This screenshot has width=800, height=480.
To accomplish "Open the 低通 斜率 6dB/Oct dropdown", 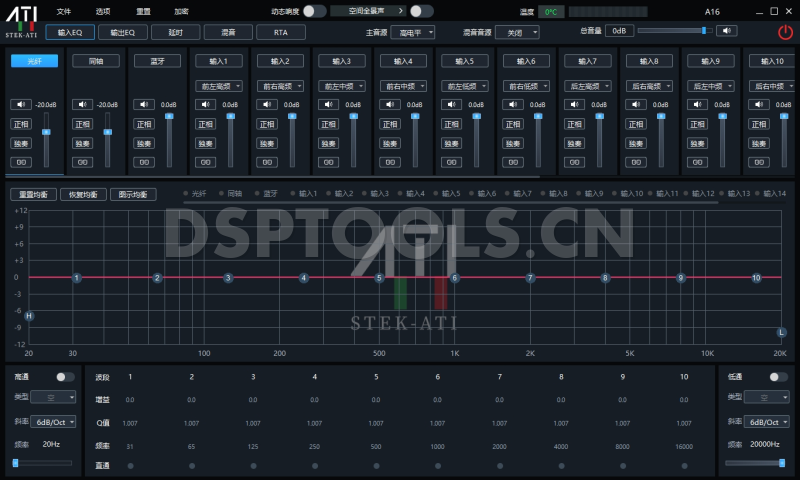I will (x=767, y=422).
